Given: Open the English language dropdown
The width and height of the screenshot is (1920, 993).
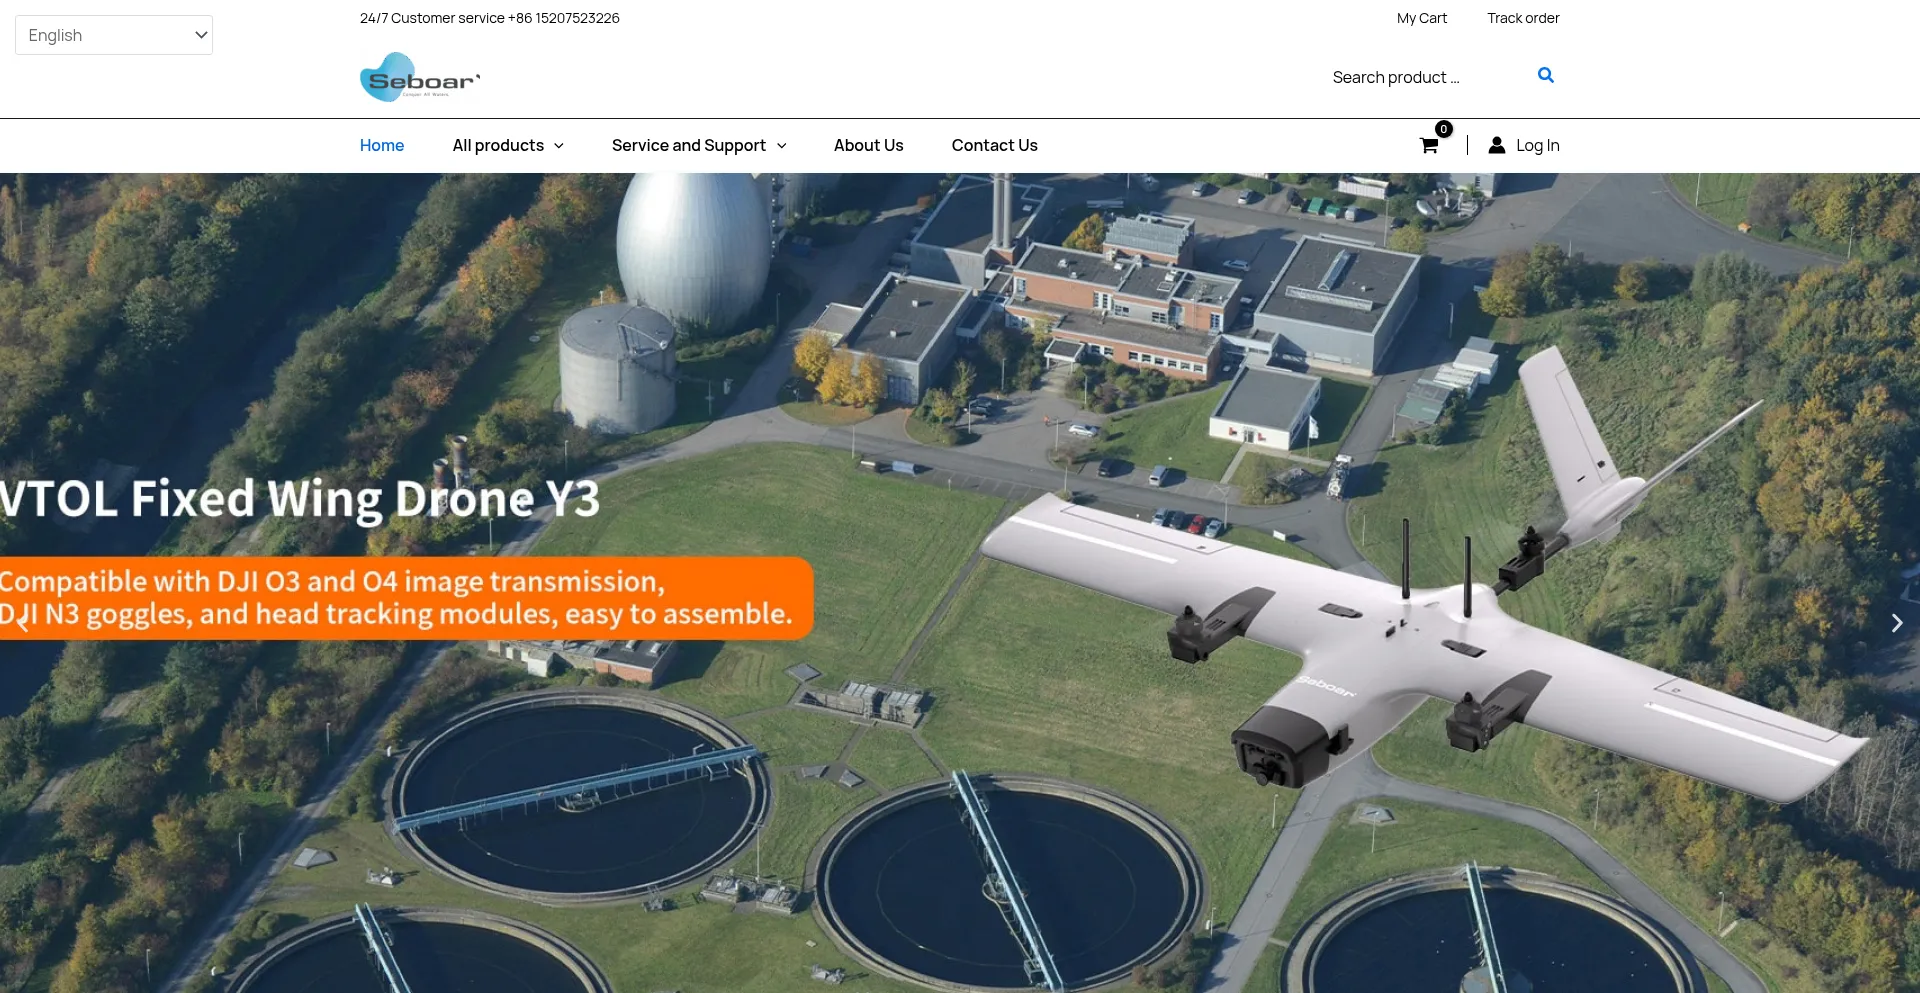Looking at the screenshot, I should [x=114, y=35].
